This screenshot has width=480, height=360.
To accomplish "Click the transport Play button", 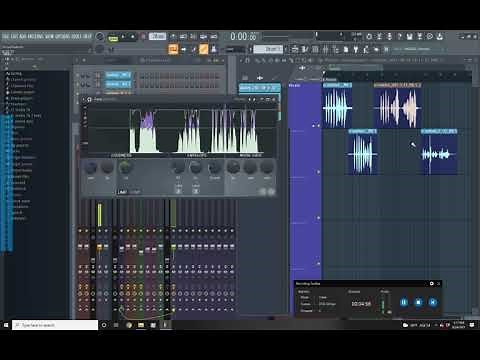I will point(123,36).
